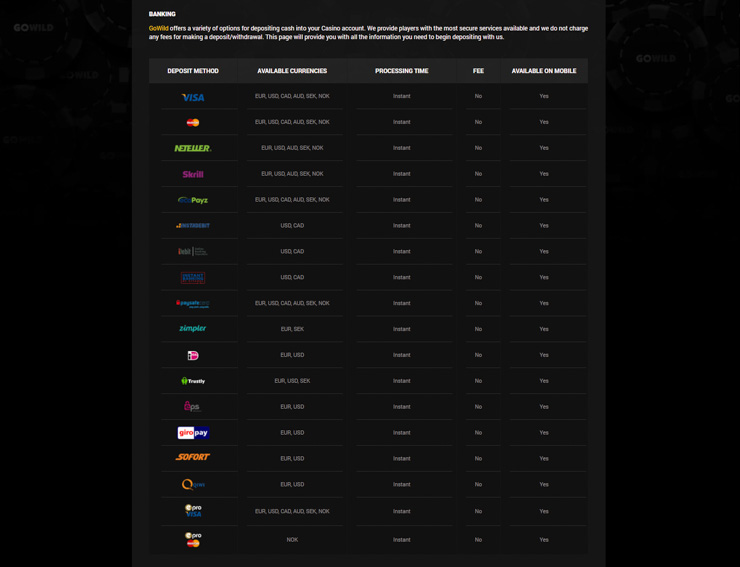Click the Processing Time column header
Image resolution: width=740 pixels, height=567 pixels.
tap(402, 71)
